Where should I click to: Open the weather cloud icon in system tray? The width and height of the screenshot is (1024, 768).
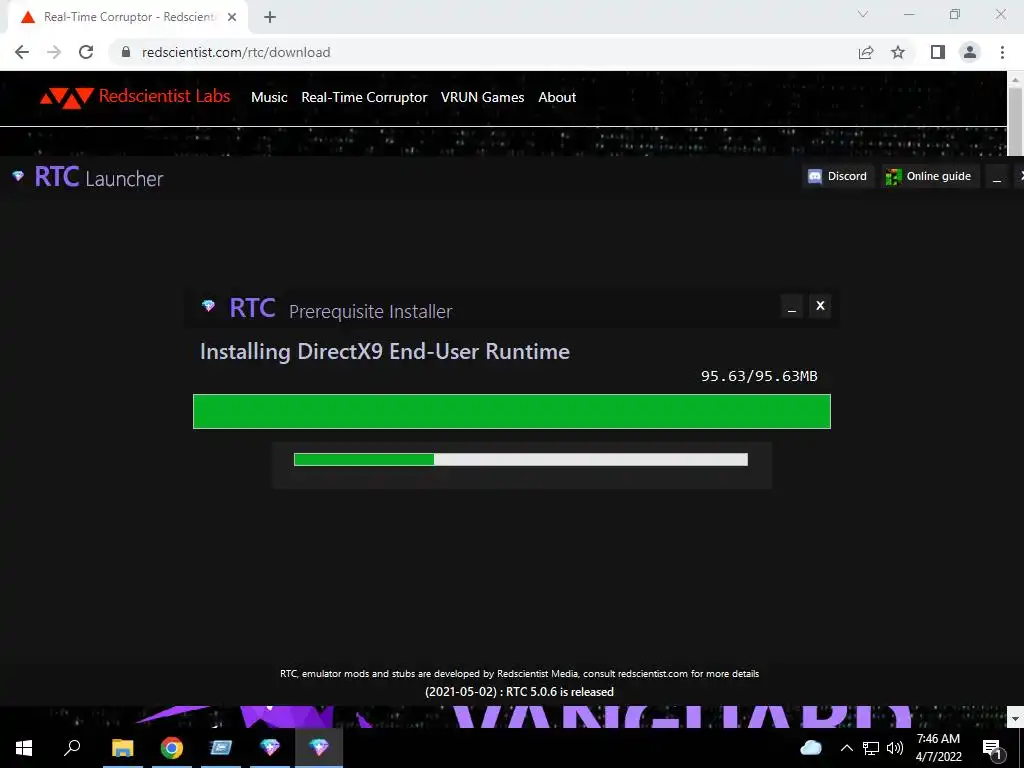[x=810, y=748]
